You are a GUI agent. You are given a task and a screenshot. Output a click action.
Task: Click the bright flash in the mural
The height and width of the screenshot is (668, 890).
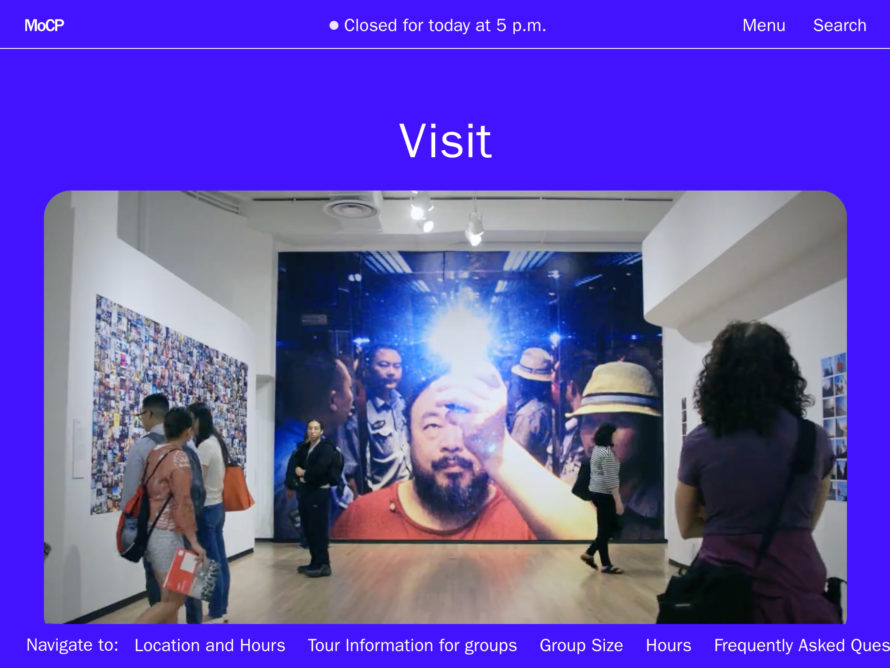coord(460,335)
